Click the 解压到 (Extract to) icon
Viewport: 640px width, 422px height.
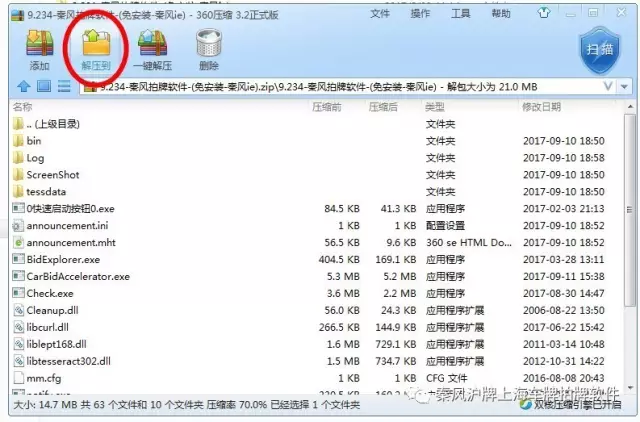96,42
